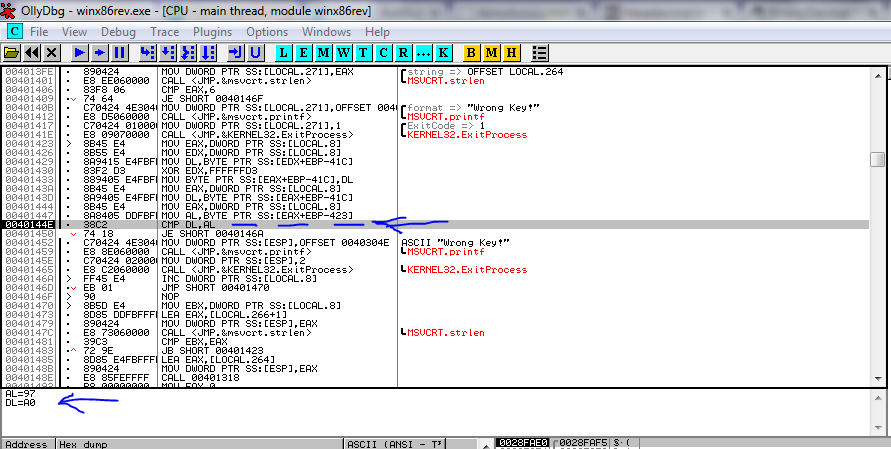Open Memory breakpoints (yellow M button)

[492, 53]
